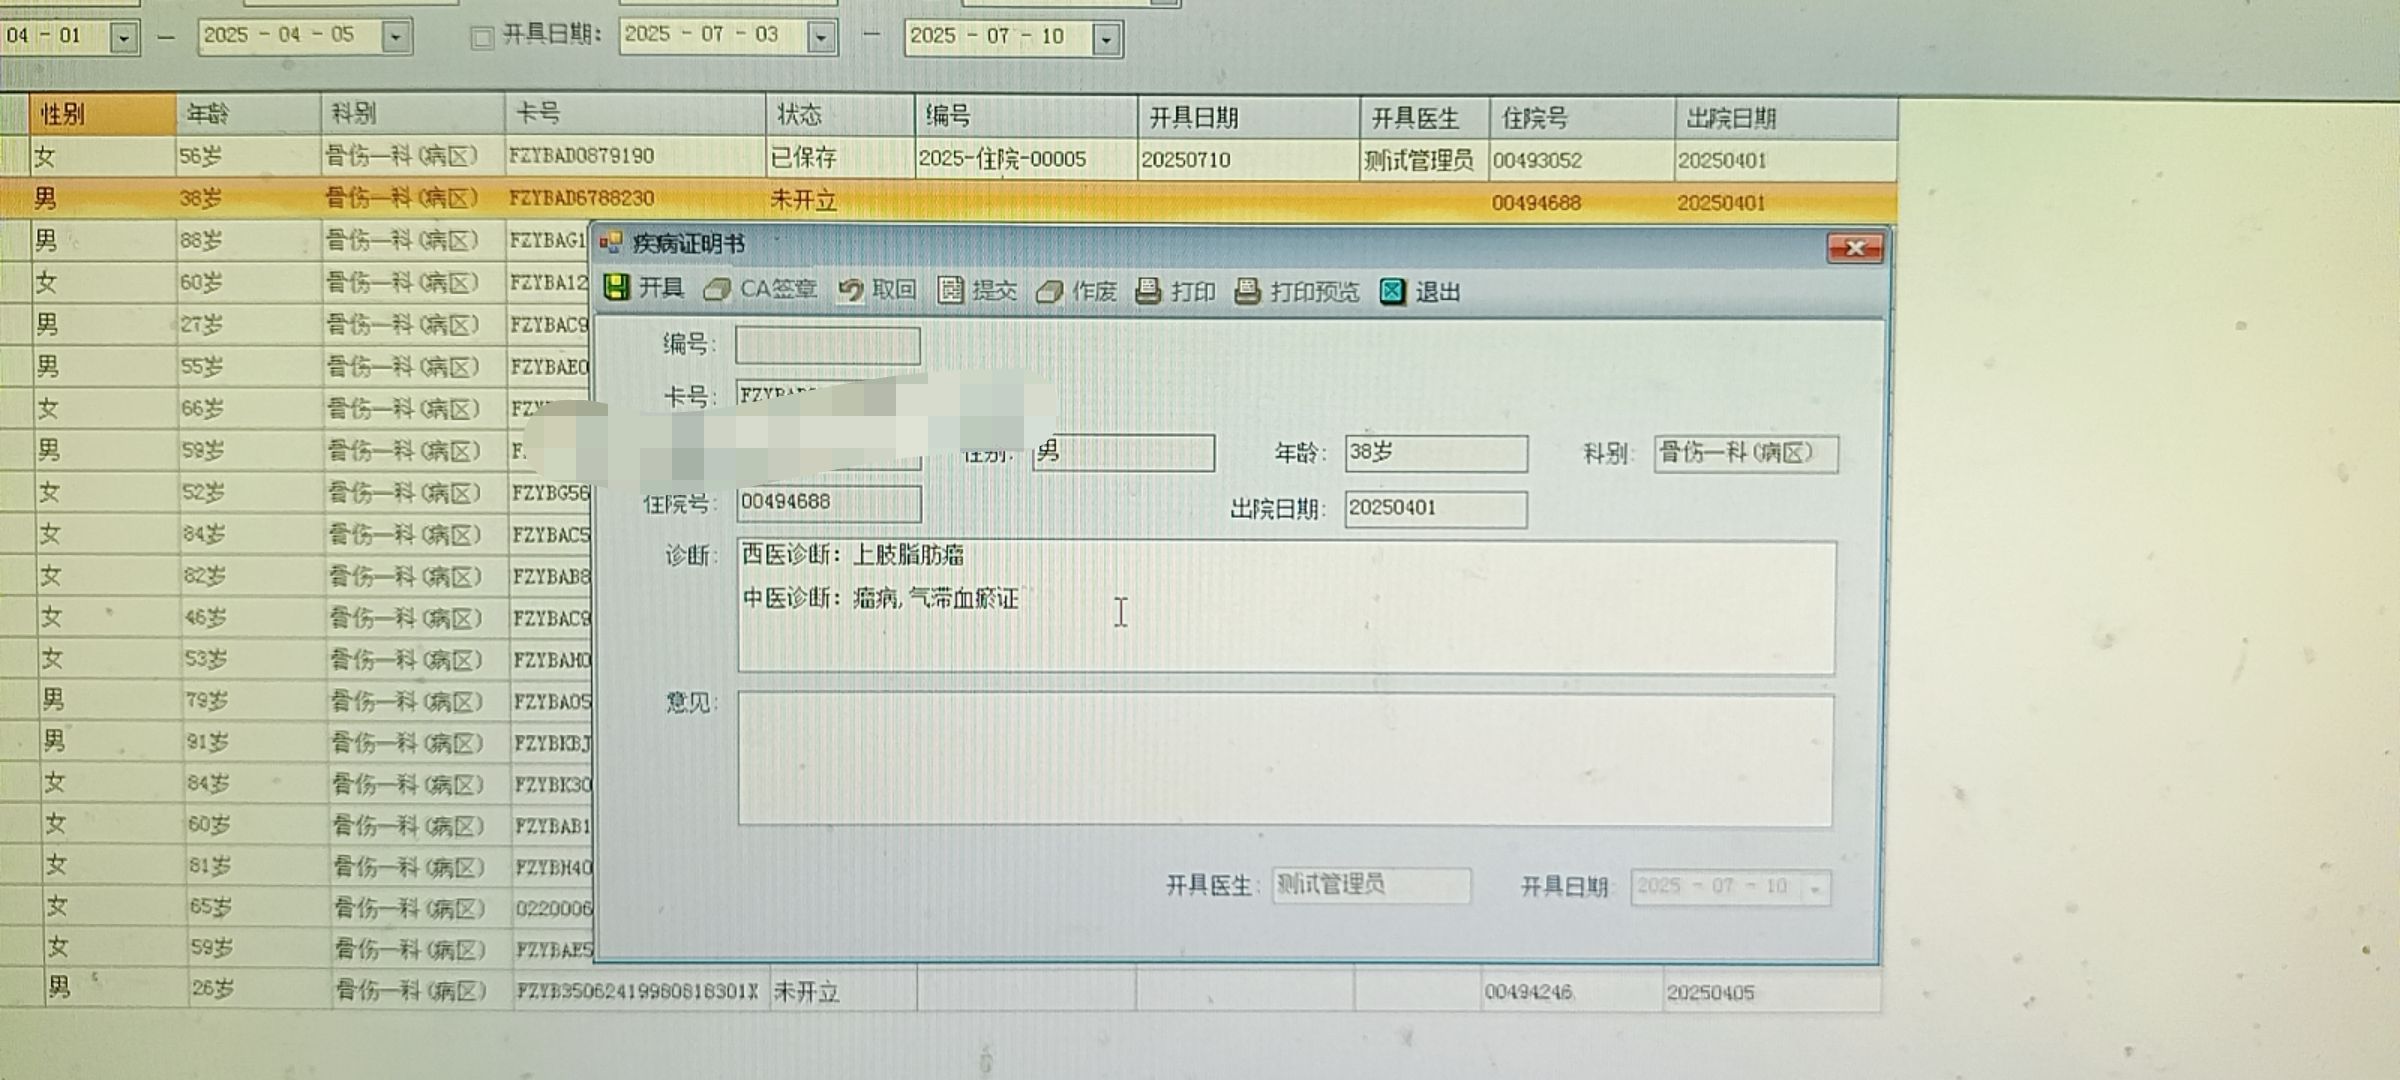Open the 2025-04-05 date dropdown
This screenshot has width=2400, height=1080.
click(x=396, y=38)
